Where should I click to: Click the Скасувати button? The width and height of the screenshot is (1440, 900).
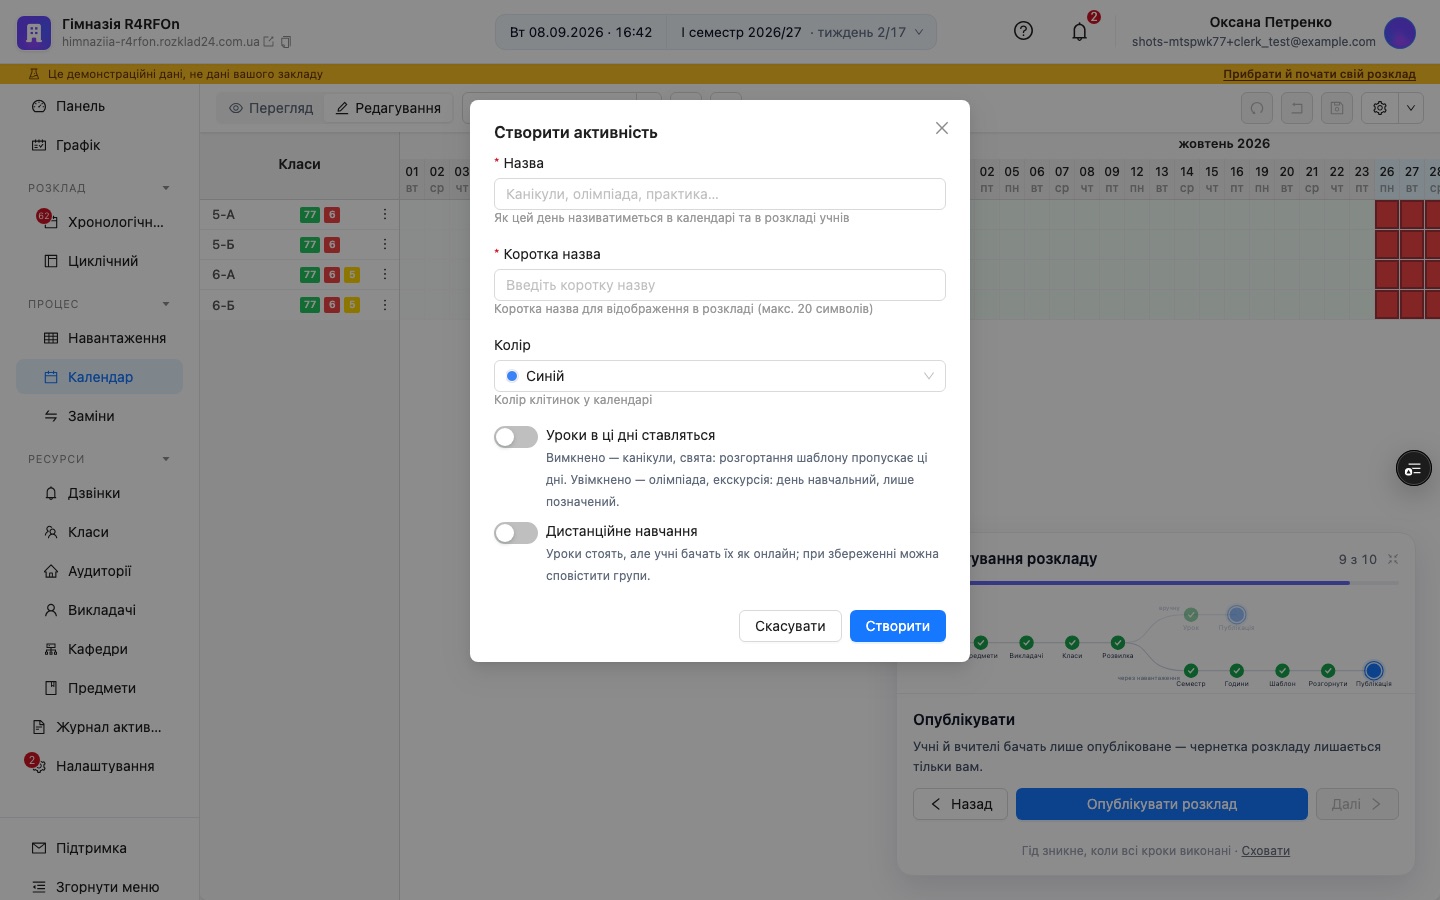pyautogui.click(x=790, y=626)
